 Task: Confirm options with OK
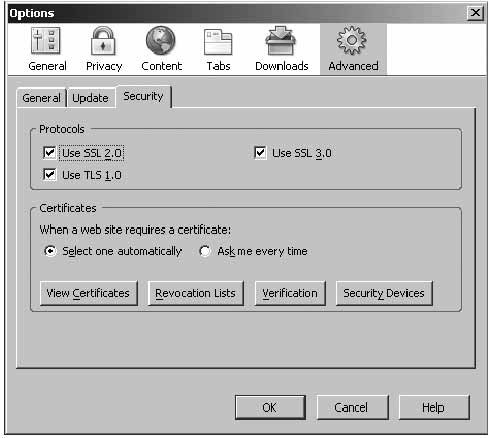(x=270, y=407)
